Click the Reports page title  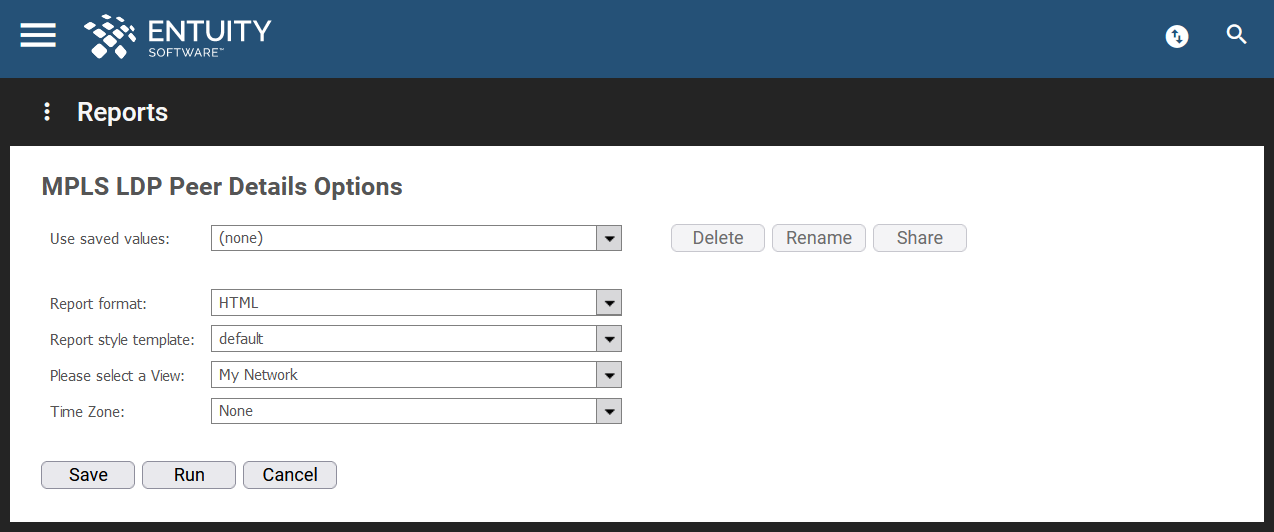coord(122,112)
